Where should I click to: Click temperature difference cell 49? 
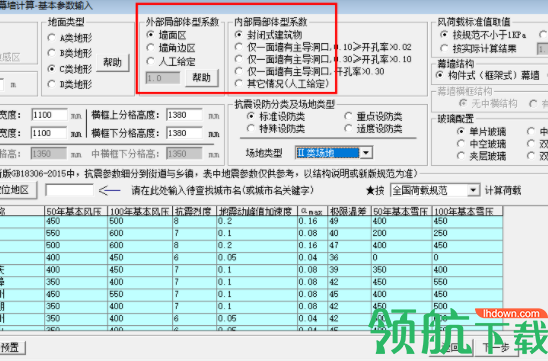tap(349, 221)
